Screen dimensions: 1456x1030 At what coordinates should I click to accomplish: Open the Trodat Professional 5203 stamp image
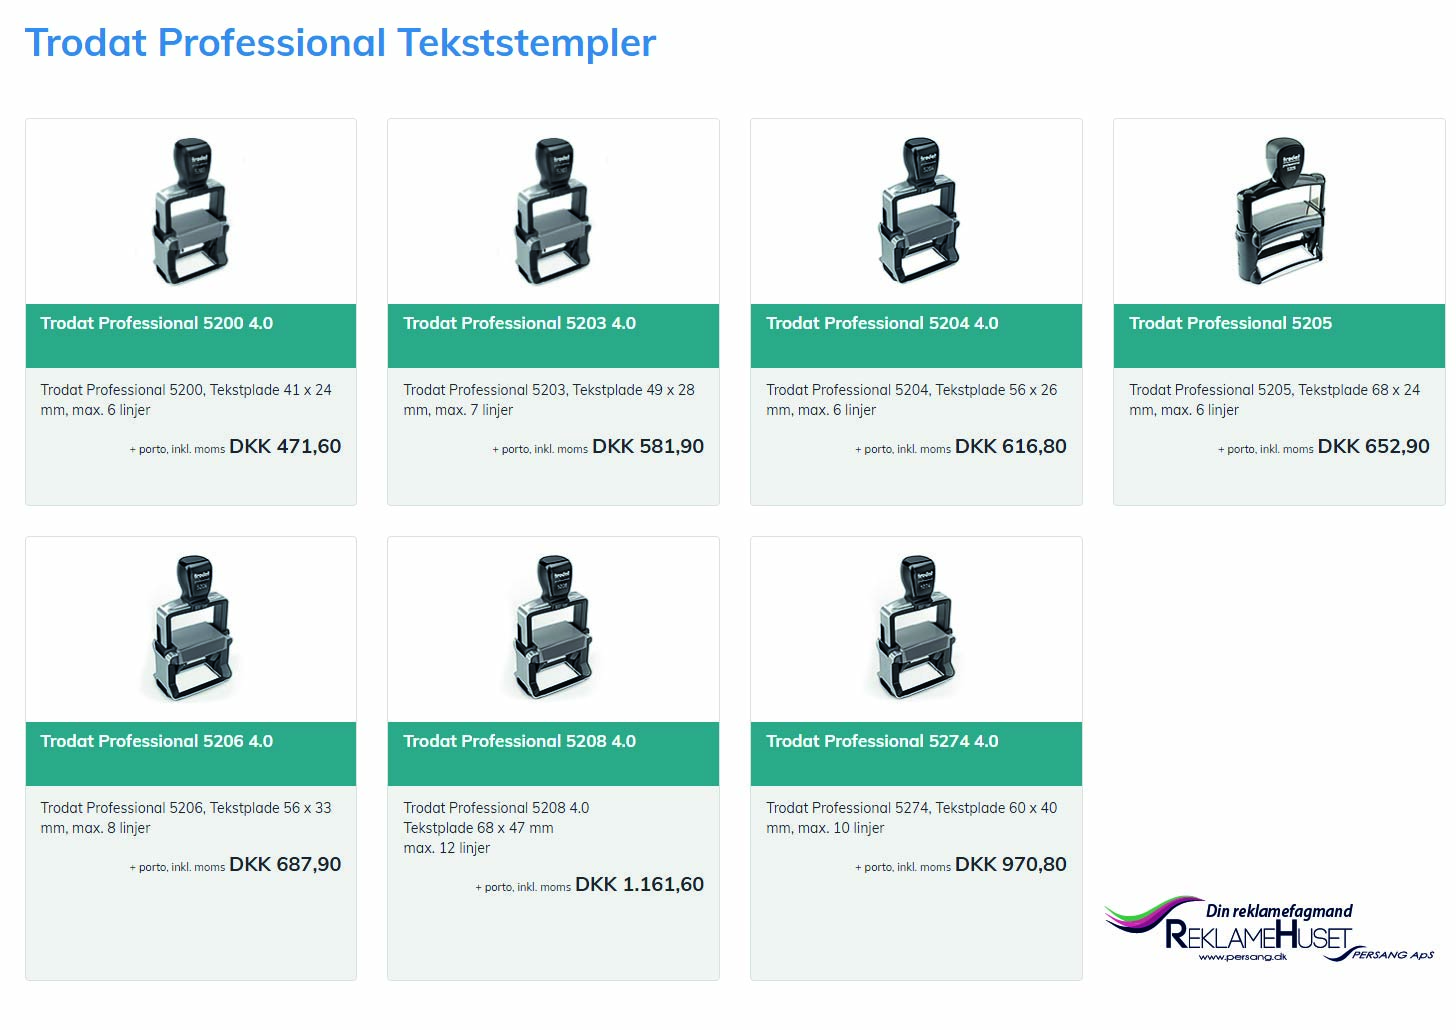click(x=553, y=212)
